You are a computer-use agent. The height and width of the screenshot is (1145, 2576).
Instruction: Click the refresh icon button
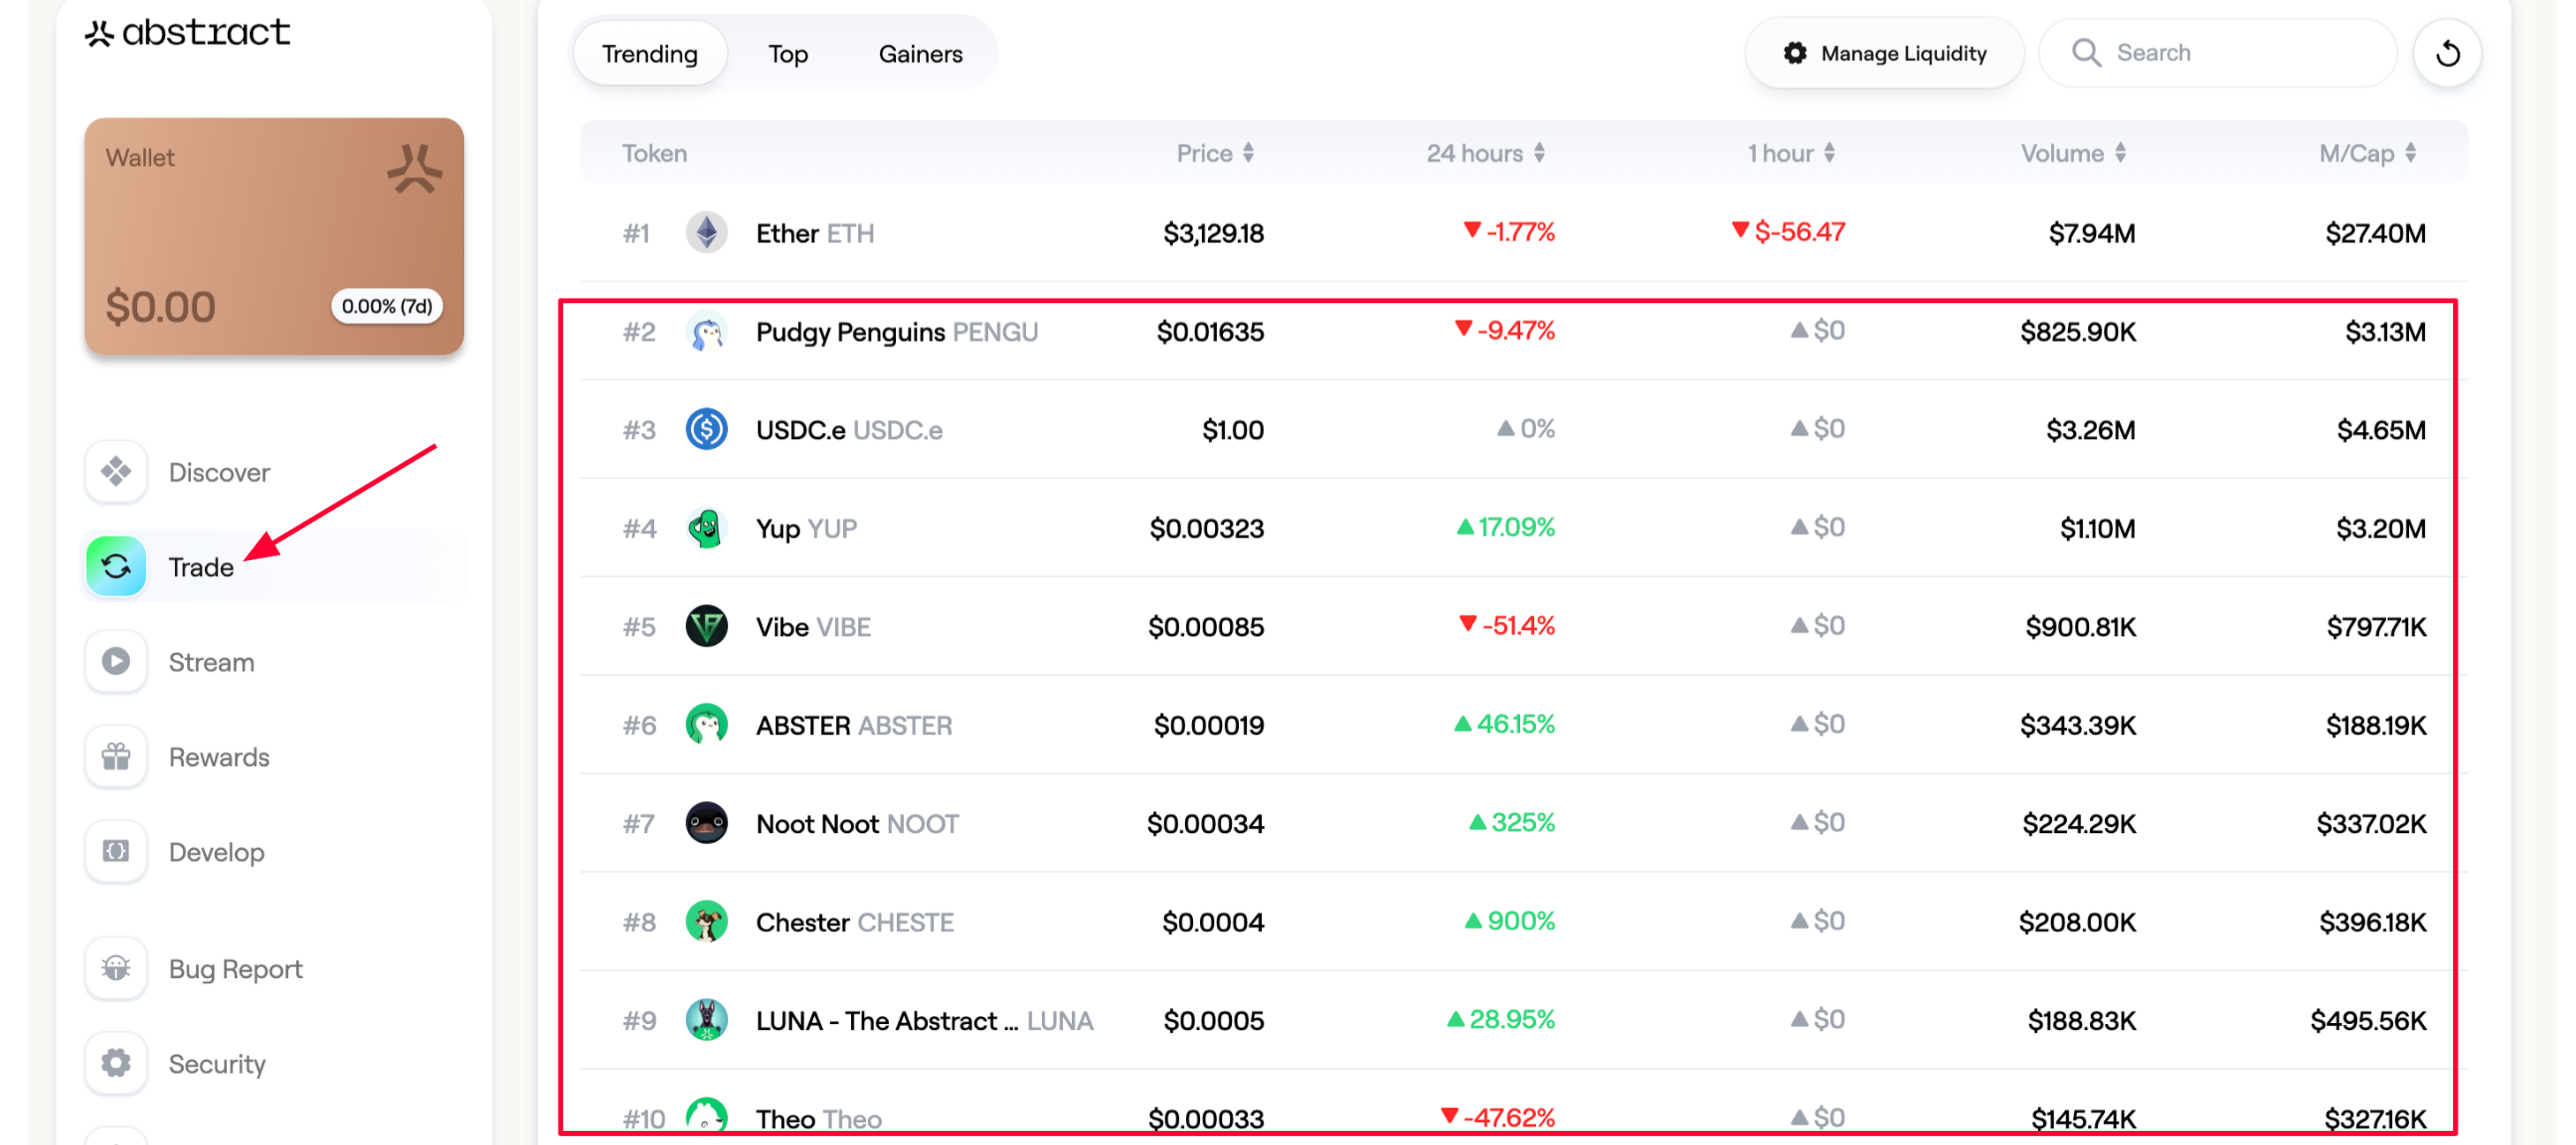click(2446, 53)
